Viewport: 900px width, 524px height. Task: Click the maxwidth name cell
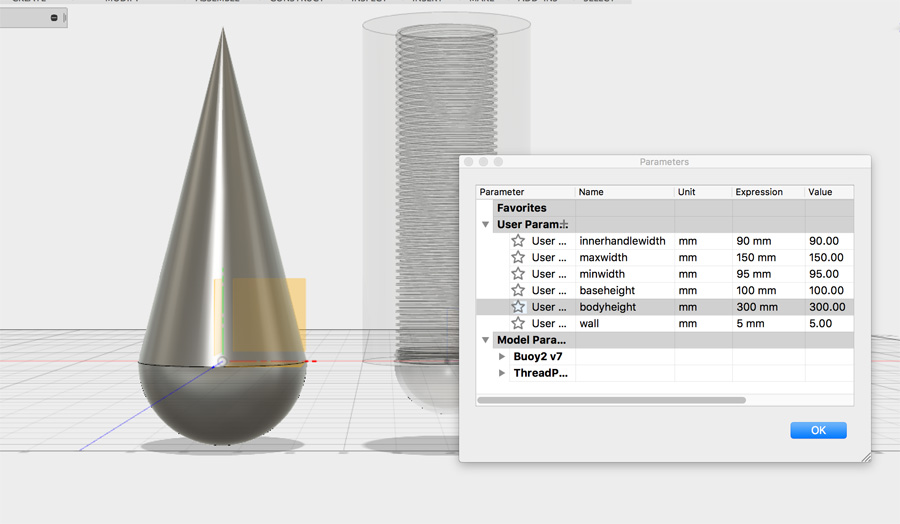[624, 258]
